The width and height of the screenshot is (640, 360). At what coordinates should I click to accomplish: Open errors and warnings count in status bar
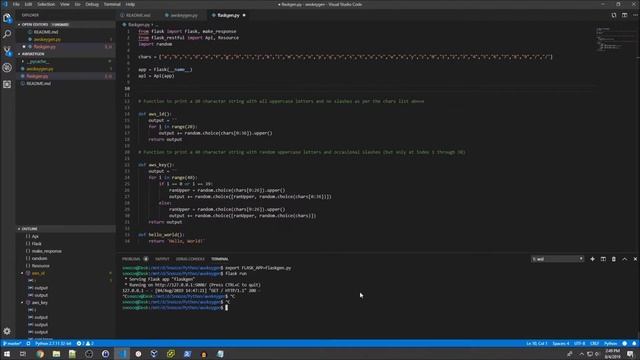pyautogui.click(x=85, y=343)
